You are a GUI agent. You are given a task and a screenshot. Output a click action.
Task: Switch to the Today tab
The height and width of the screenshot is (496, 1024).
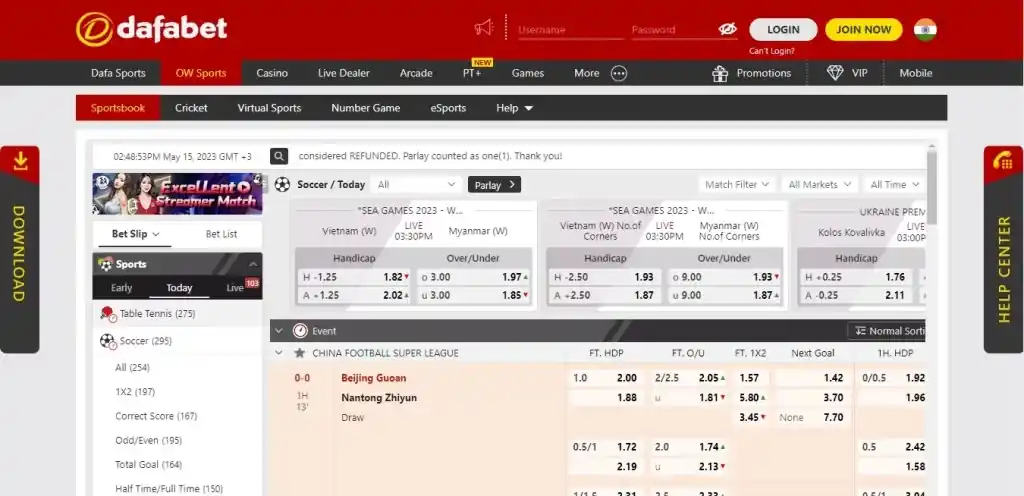[179, 288]
